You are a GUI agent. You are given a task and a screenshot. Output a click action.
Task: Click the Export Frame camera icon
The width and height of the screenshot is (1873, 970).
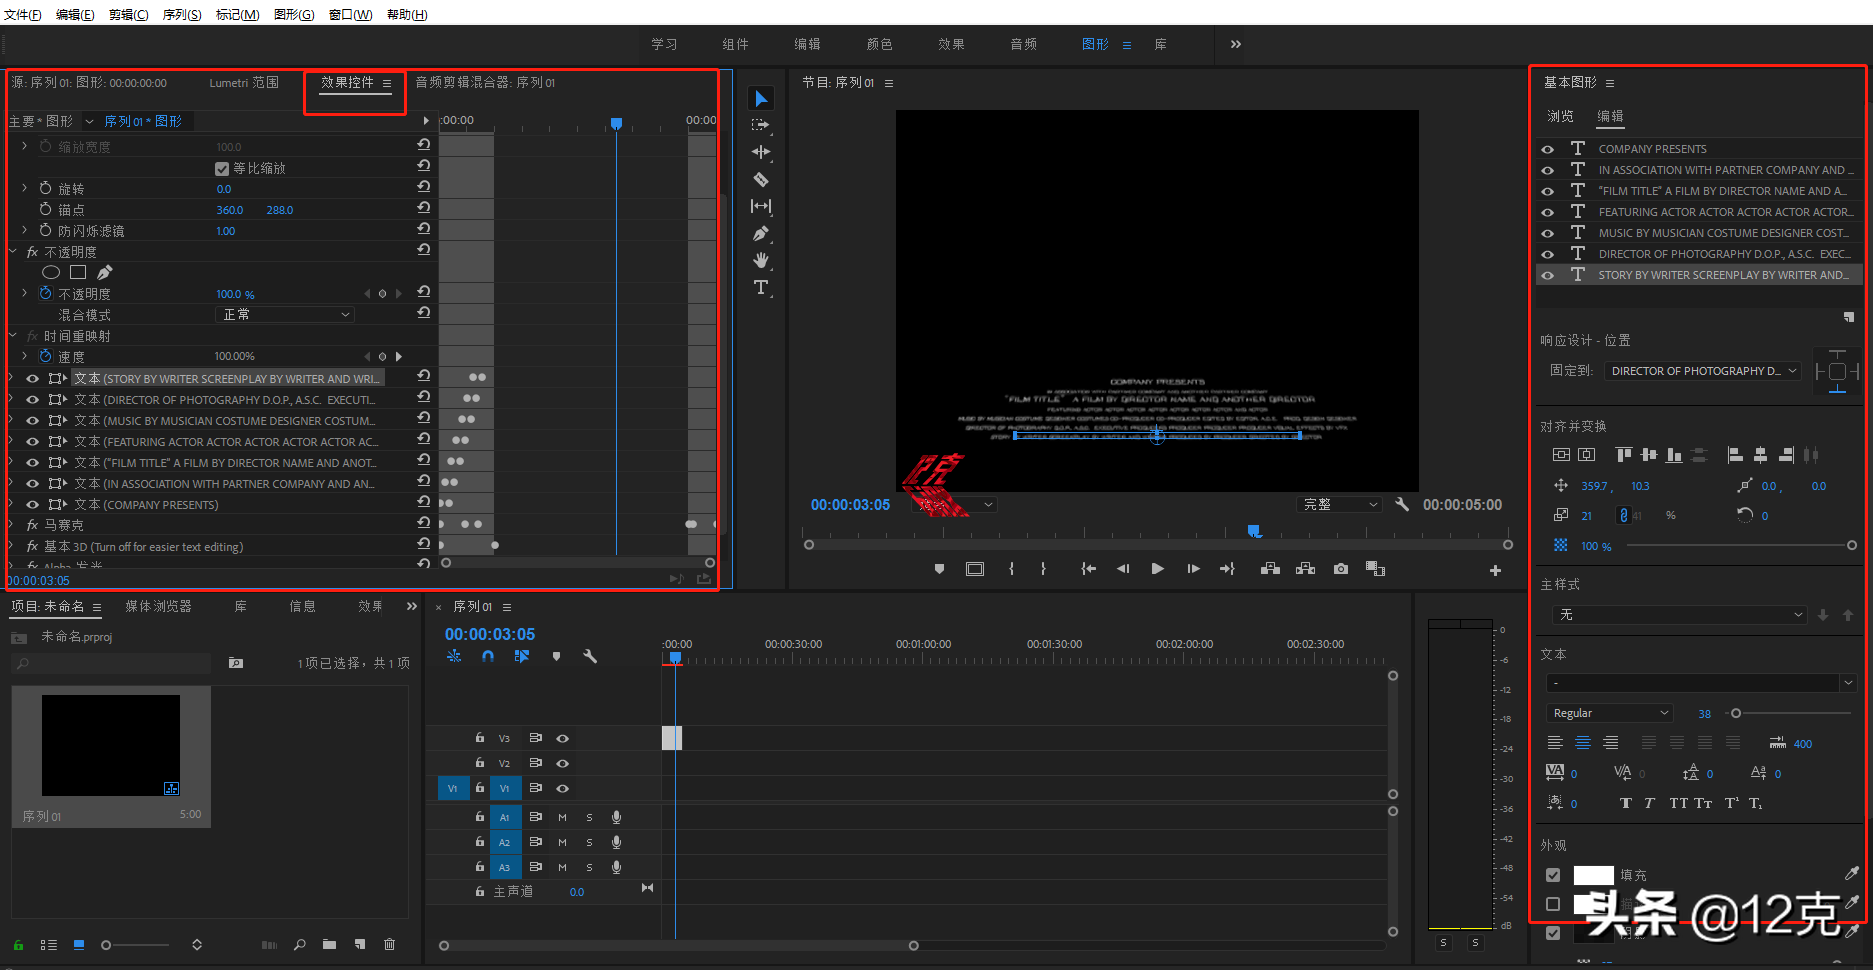click(x=1341, y=569)
